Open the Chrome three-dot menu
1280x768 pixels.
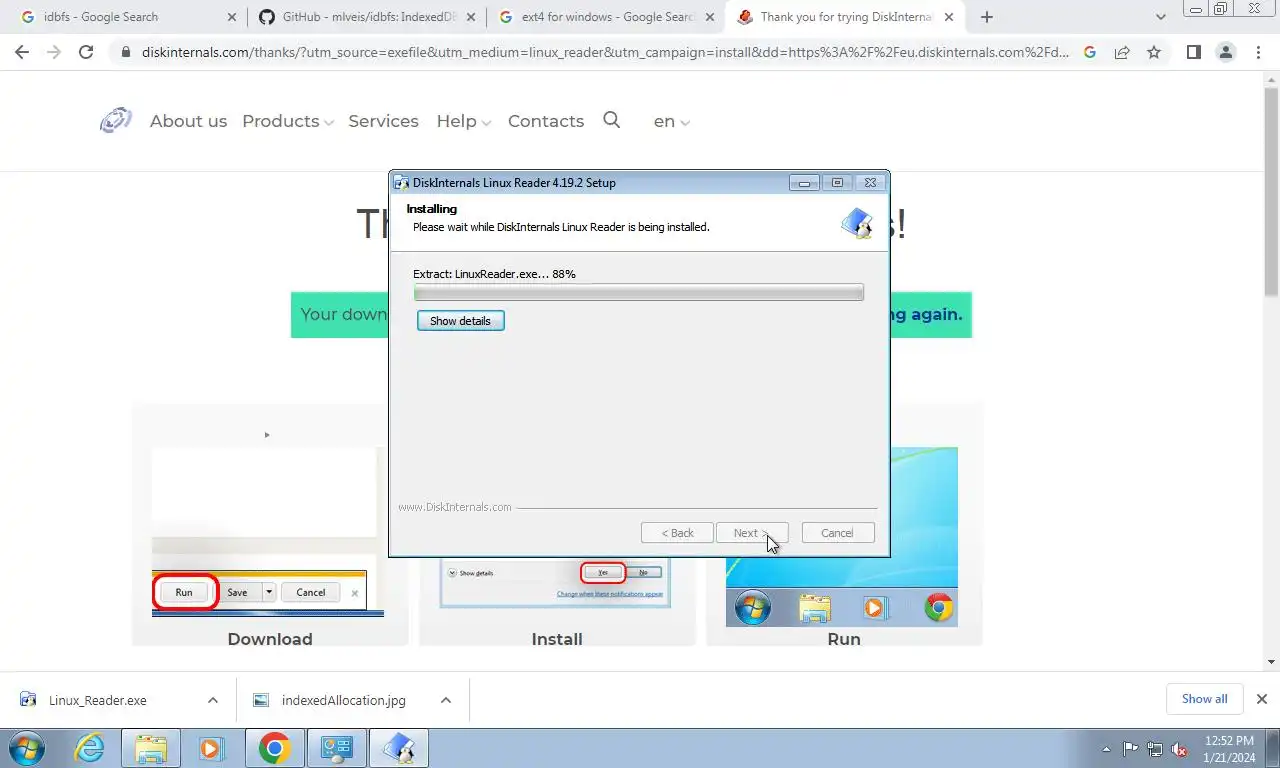[1258, 52]
